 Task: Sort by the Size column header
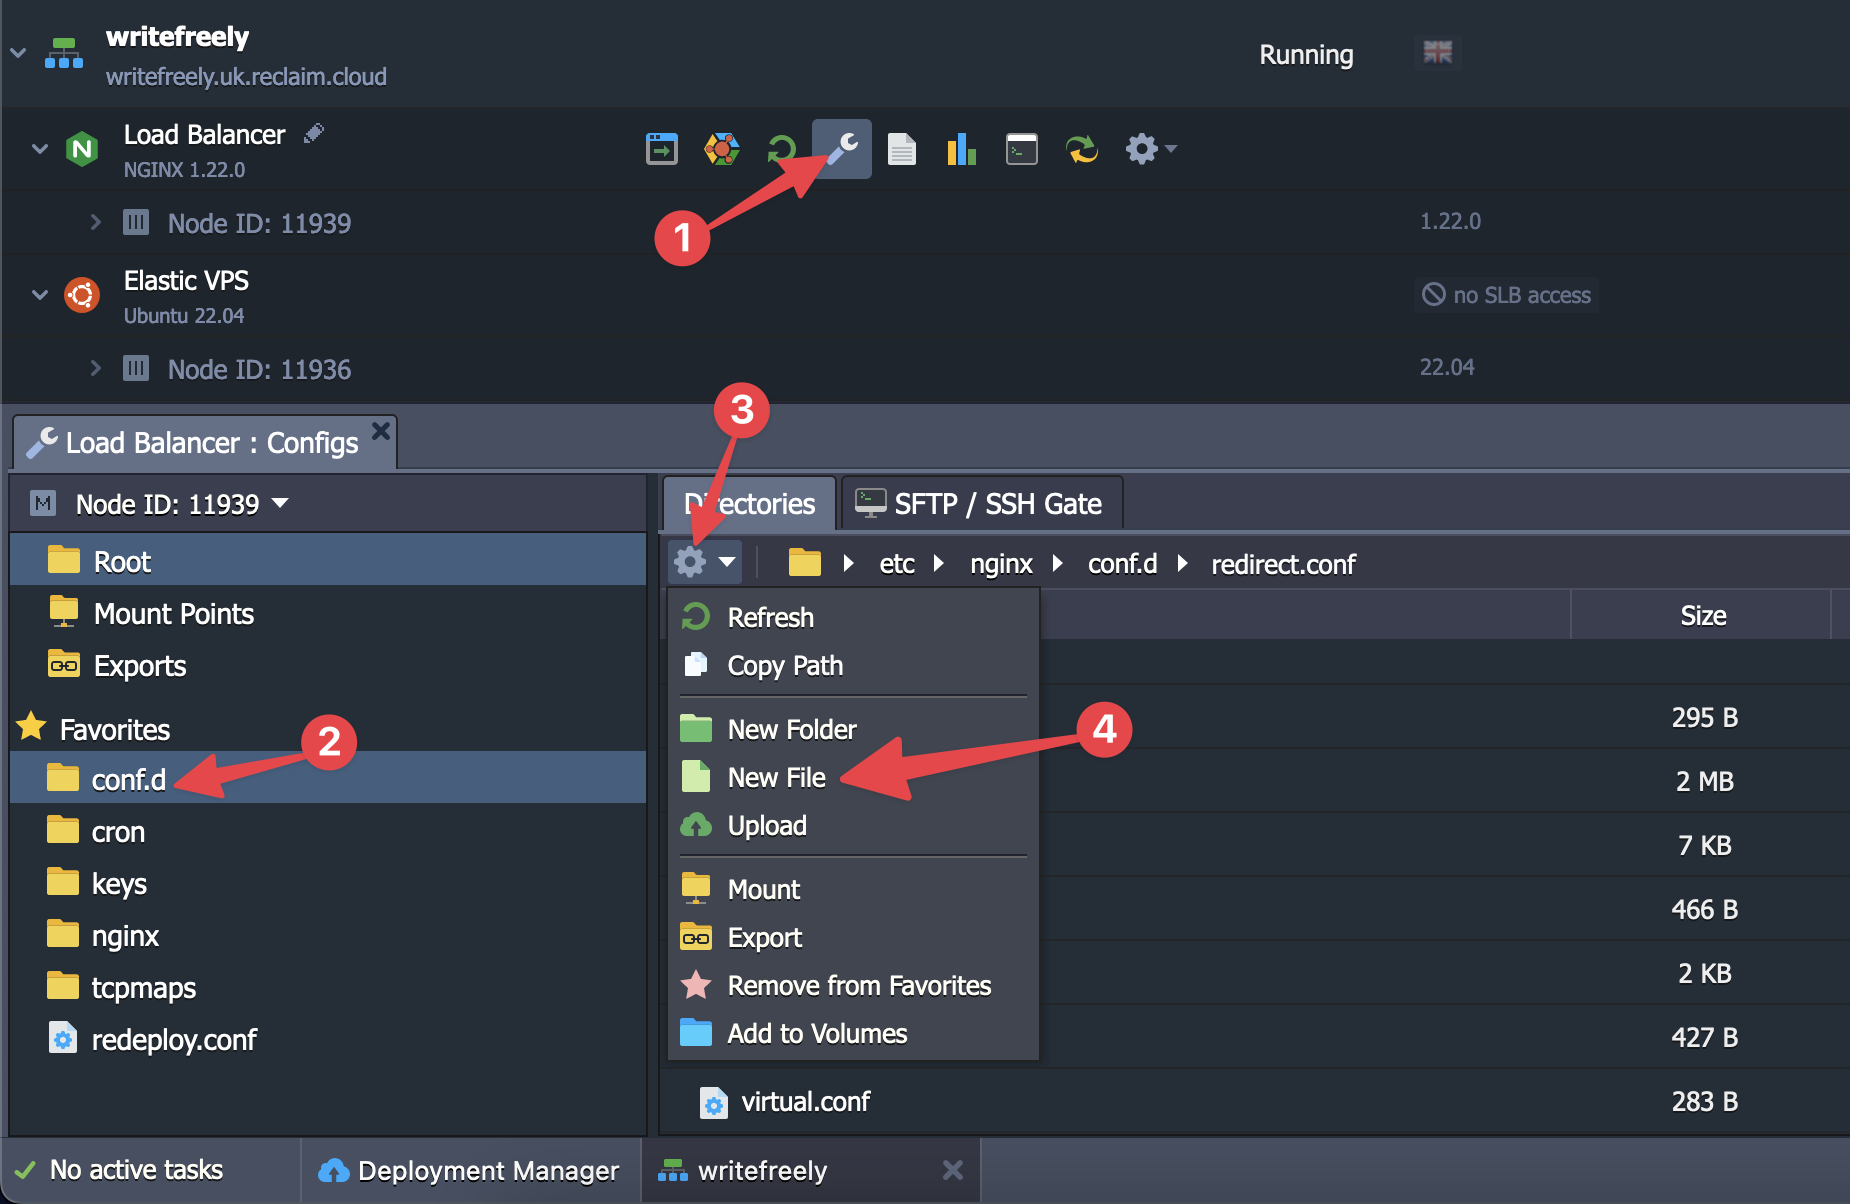[x=1702, y=615]
